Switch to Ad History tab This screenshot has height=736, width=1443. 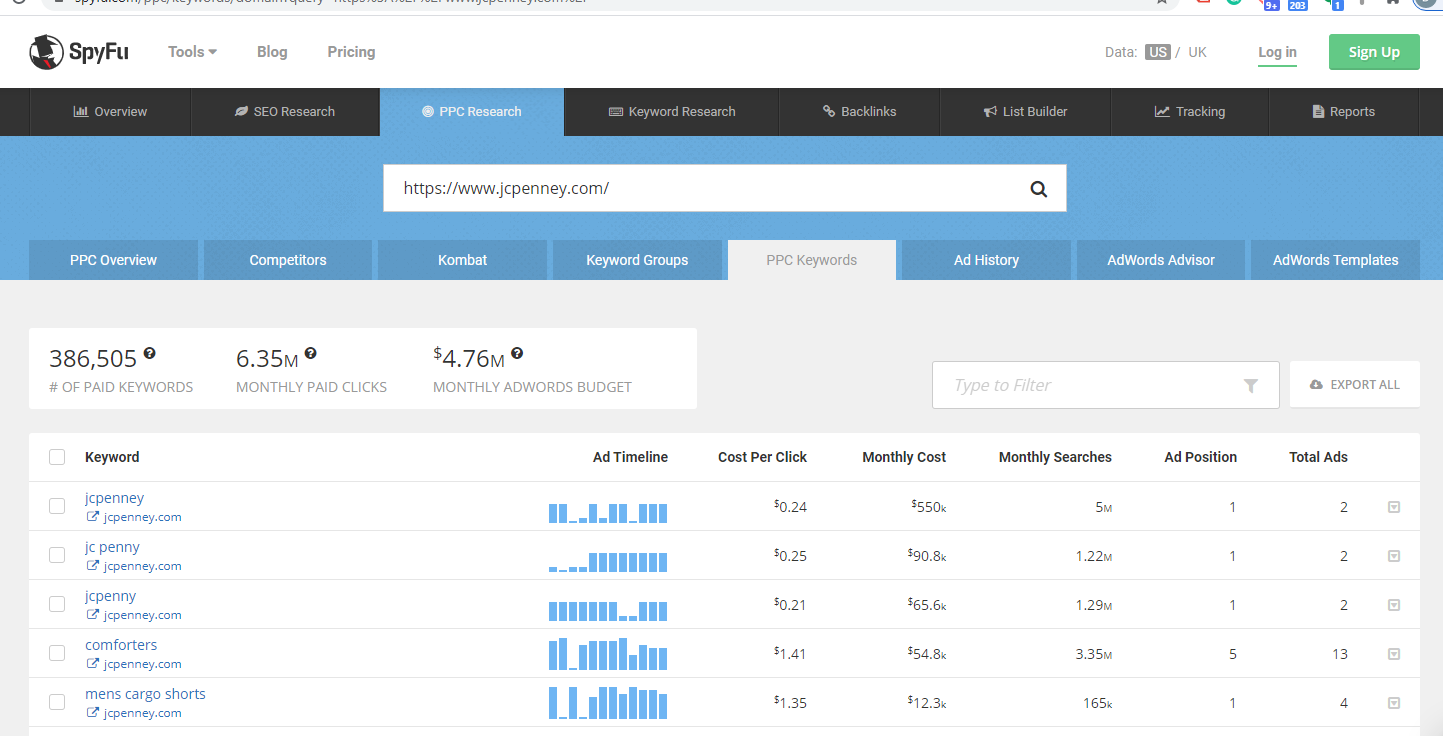pyautogui.click(x=986, y=260)
